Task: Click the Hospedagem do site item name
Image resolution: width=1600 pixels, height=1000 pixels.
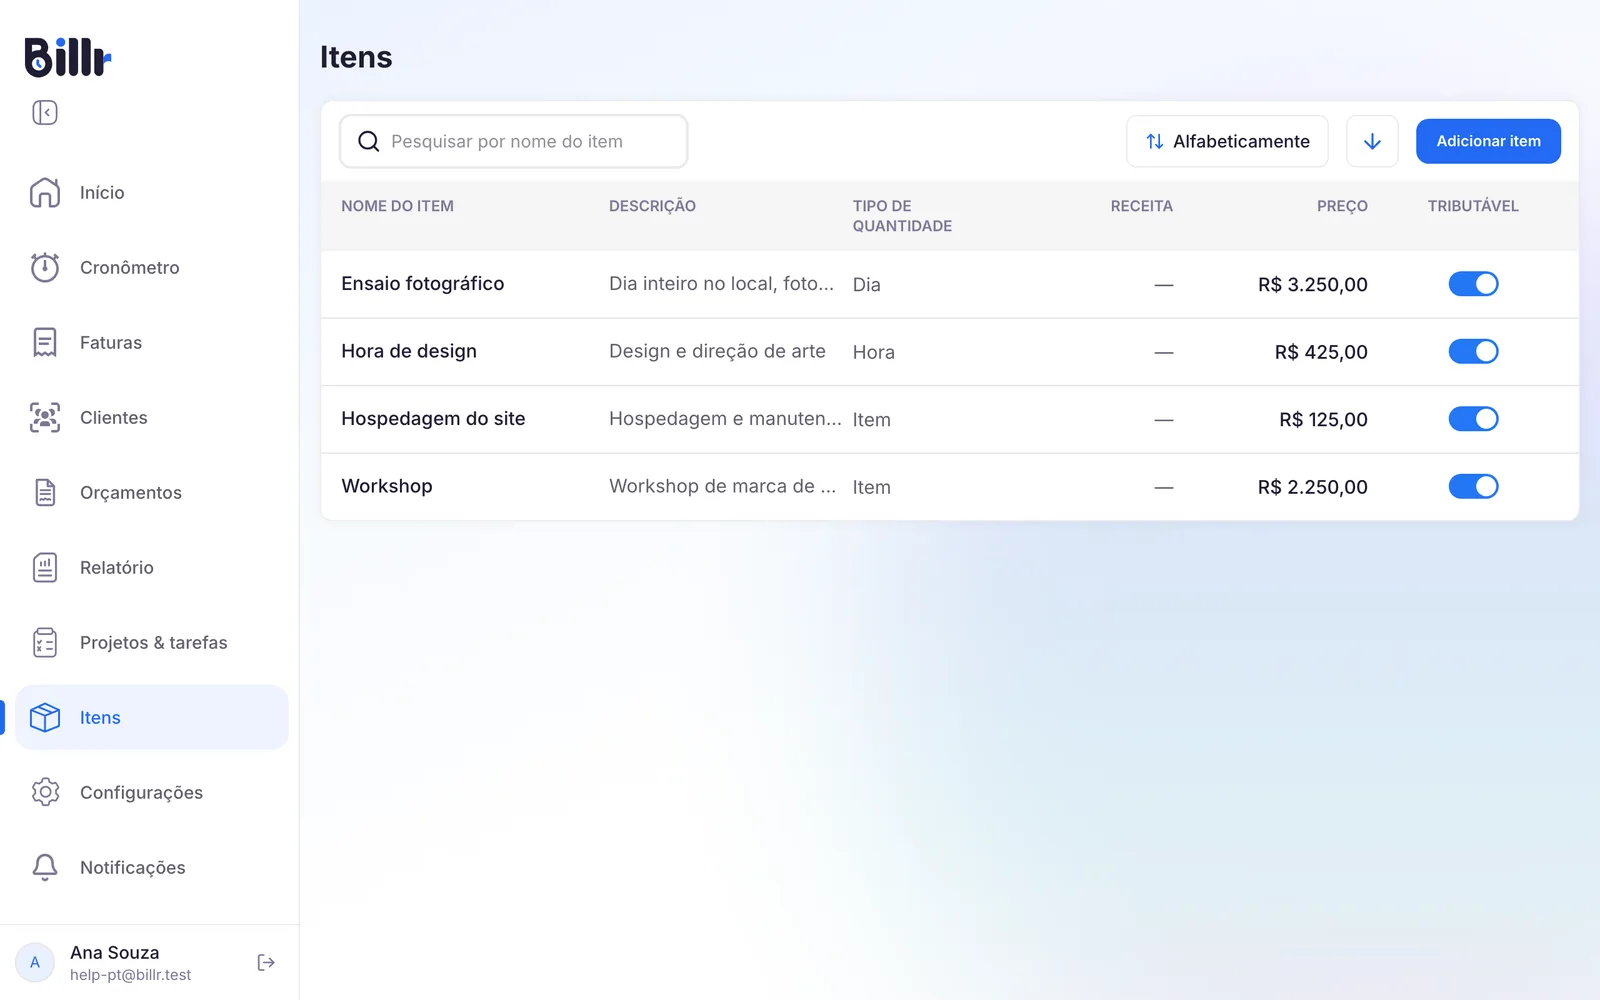Action: point(433,419)
